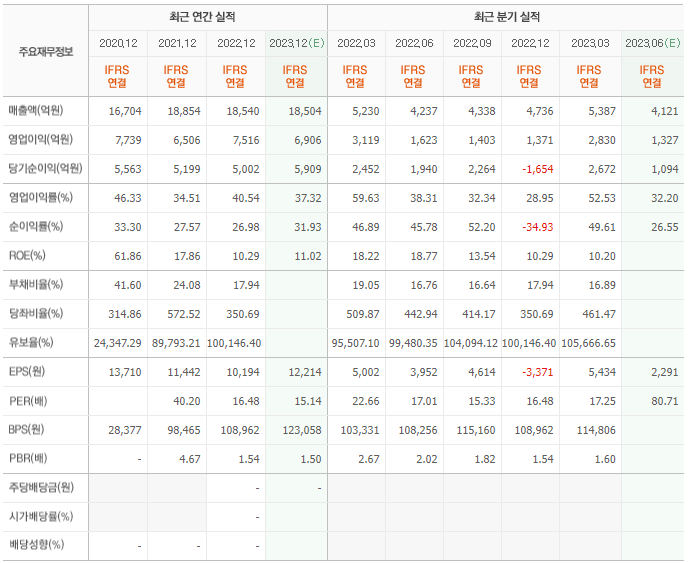This screenshot has height=563, width=691.
Task: Click IFRS 연결 under 2023.06(E) column
Action: (652, 76)
